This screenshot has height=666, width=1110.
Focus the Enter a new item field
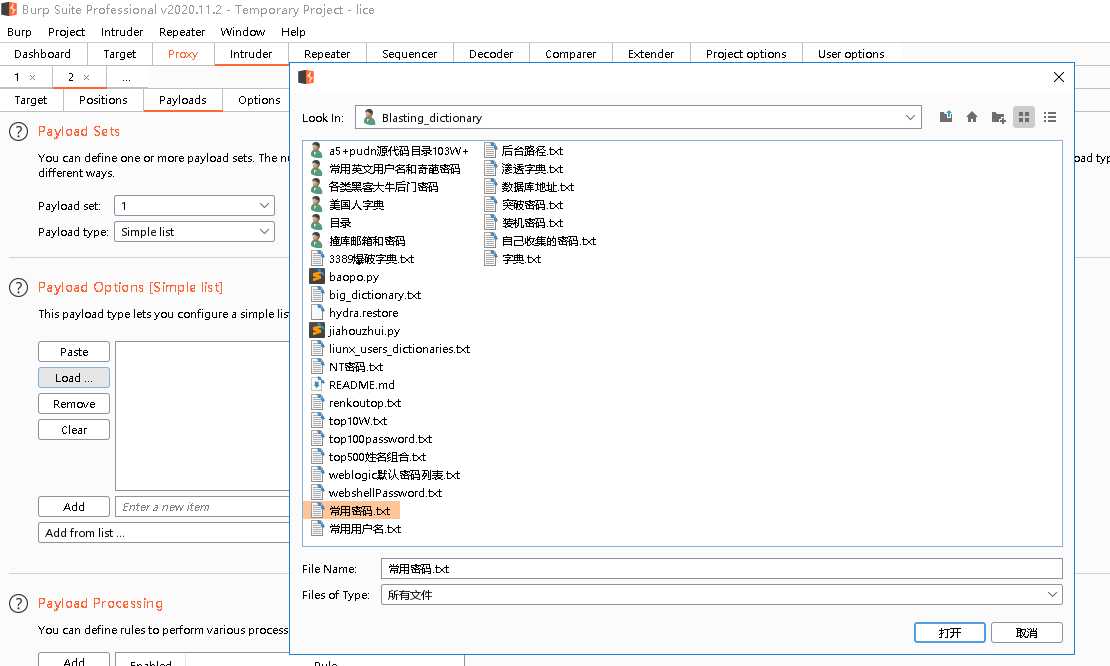[202, 507]
